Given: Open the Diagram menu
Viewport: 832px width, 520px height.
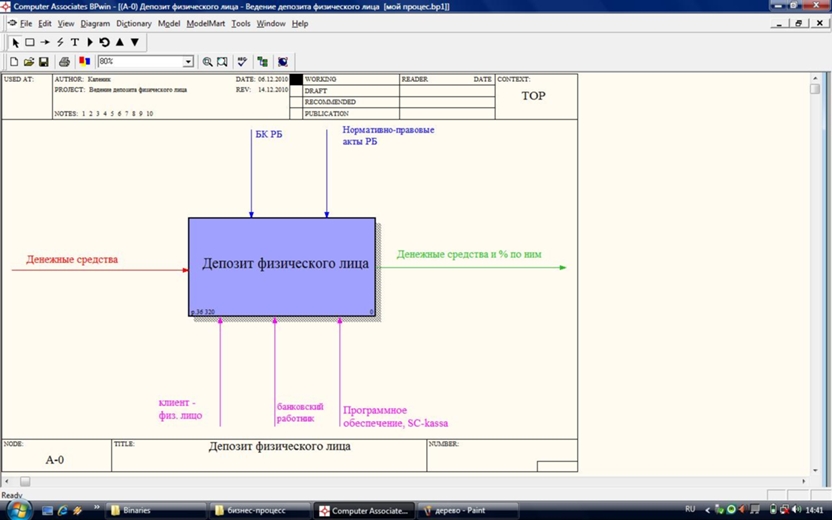Looking at the screenshot, I should point(96,24).
